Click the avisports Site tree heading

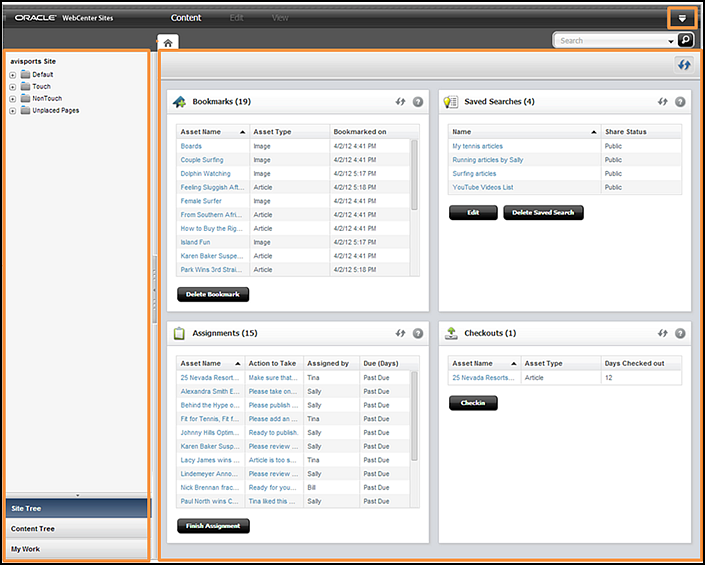click(33, 61)
